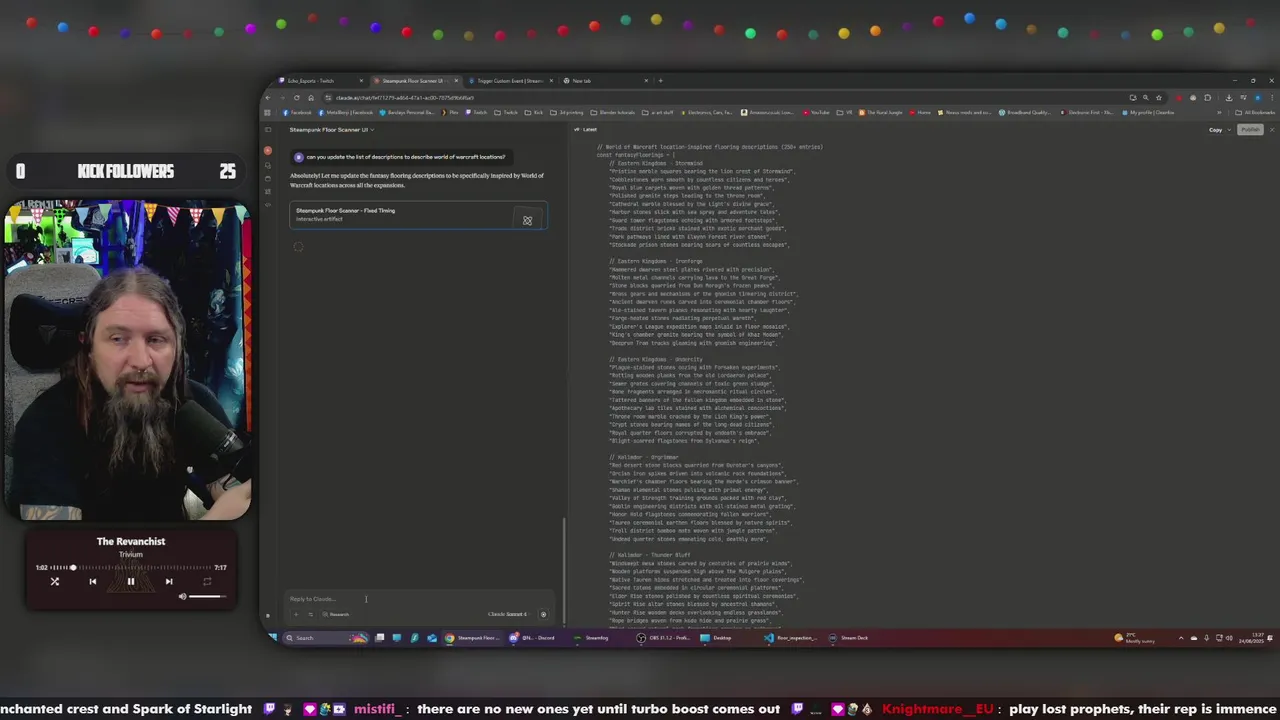1280x720 pixels.
Task: Open the browser extensions puzzle icon
Action: (1207, 97)
